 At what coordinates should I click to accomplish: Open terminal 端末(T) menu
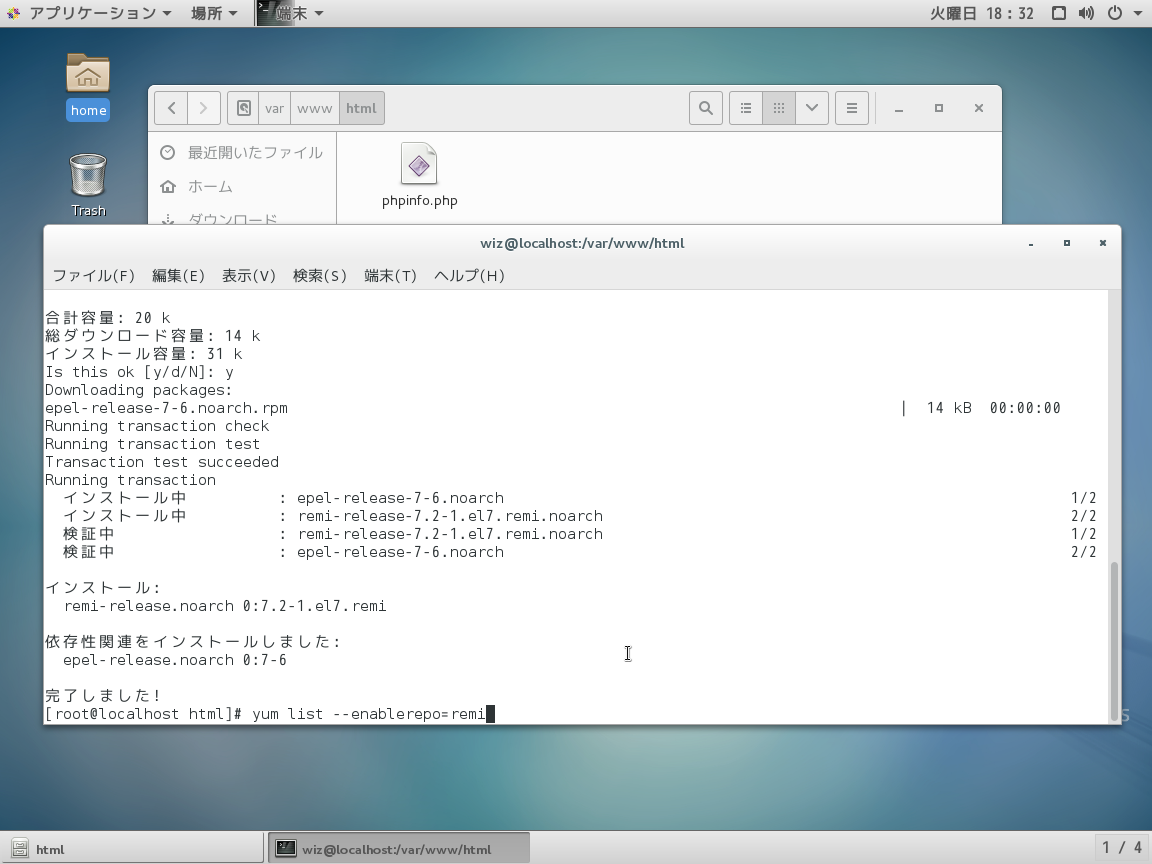[390, 276]
